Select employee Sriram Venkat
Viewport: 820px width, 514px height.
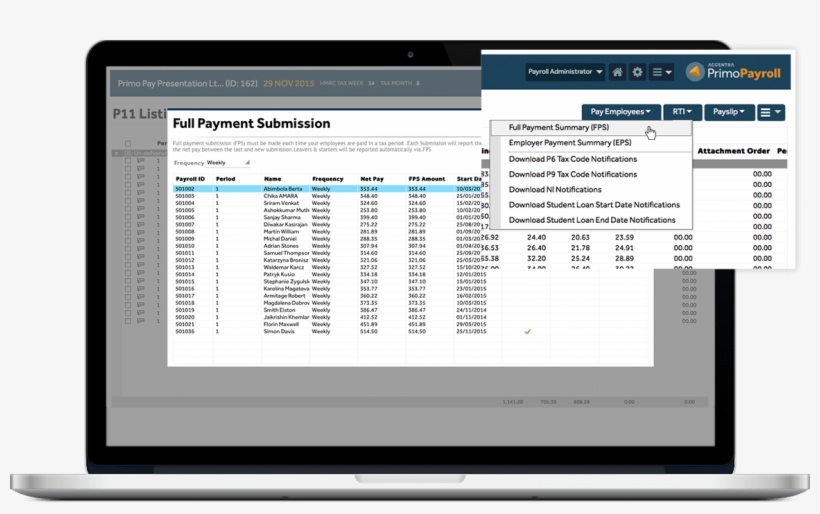point(281,203)
